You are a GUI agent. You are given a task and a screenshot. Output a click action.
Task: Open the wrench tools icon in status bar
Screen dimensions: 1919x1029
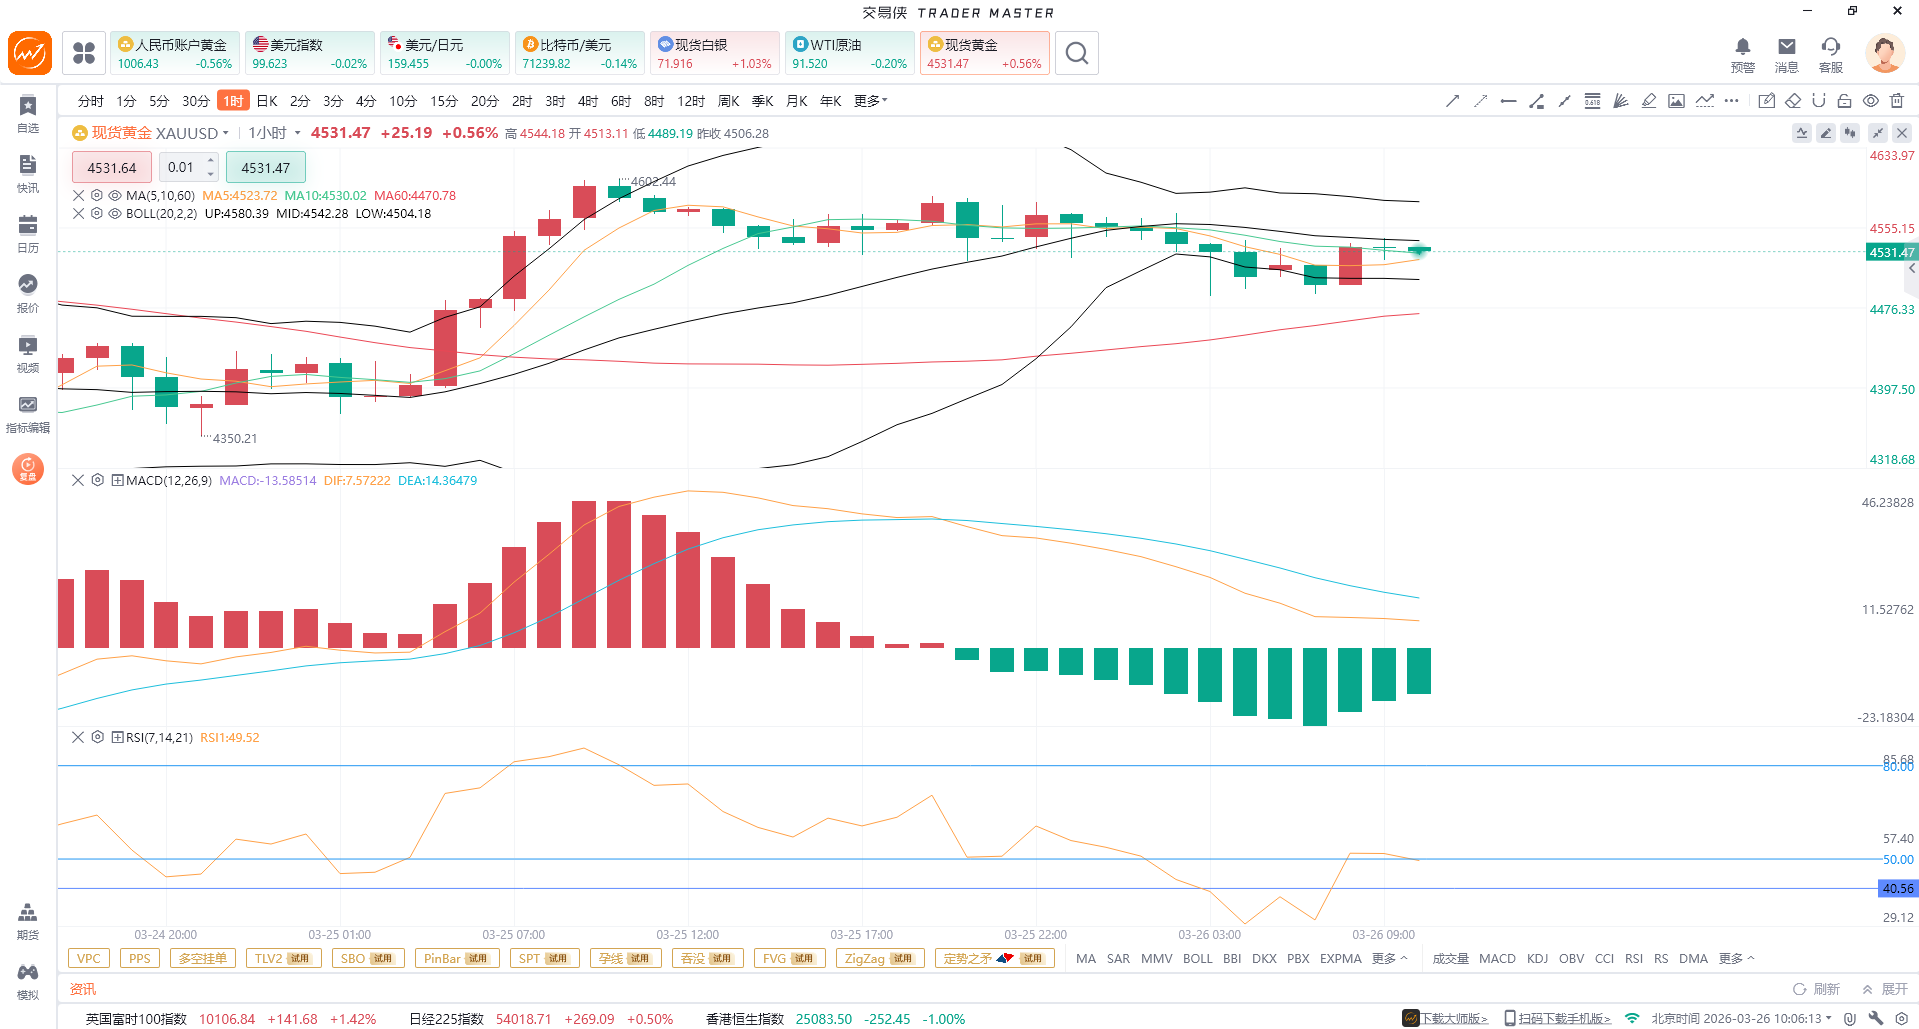click(1876, 1018)
